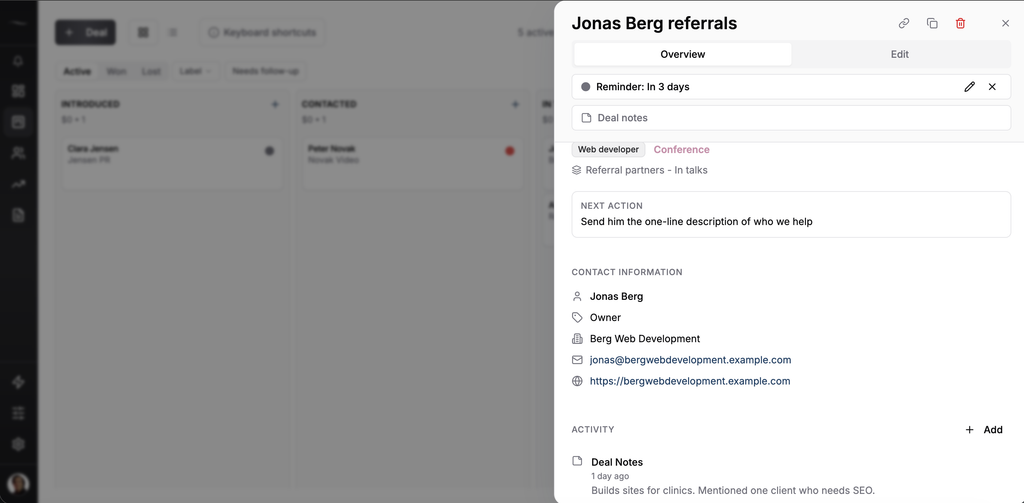
Task: Click the globe icon beside the website URL
Action: [577, 381]
